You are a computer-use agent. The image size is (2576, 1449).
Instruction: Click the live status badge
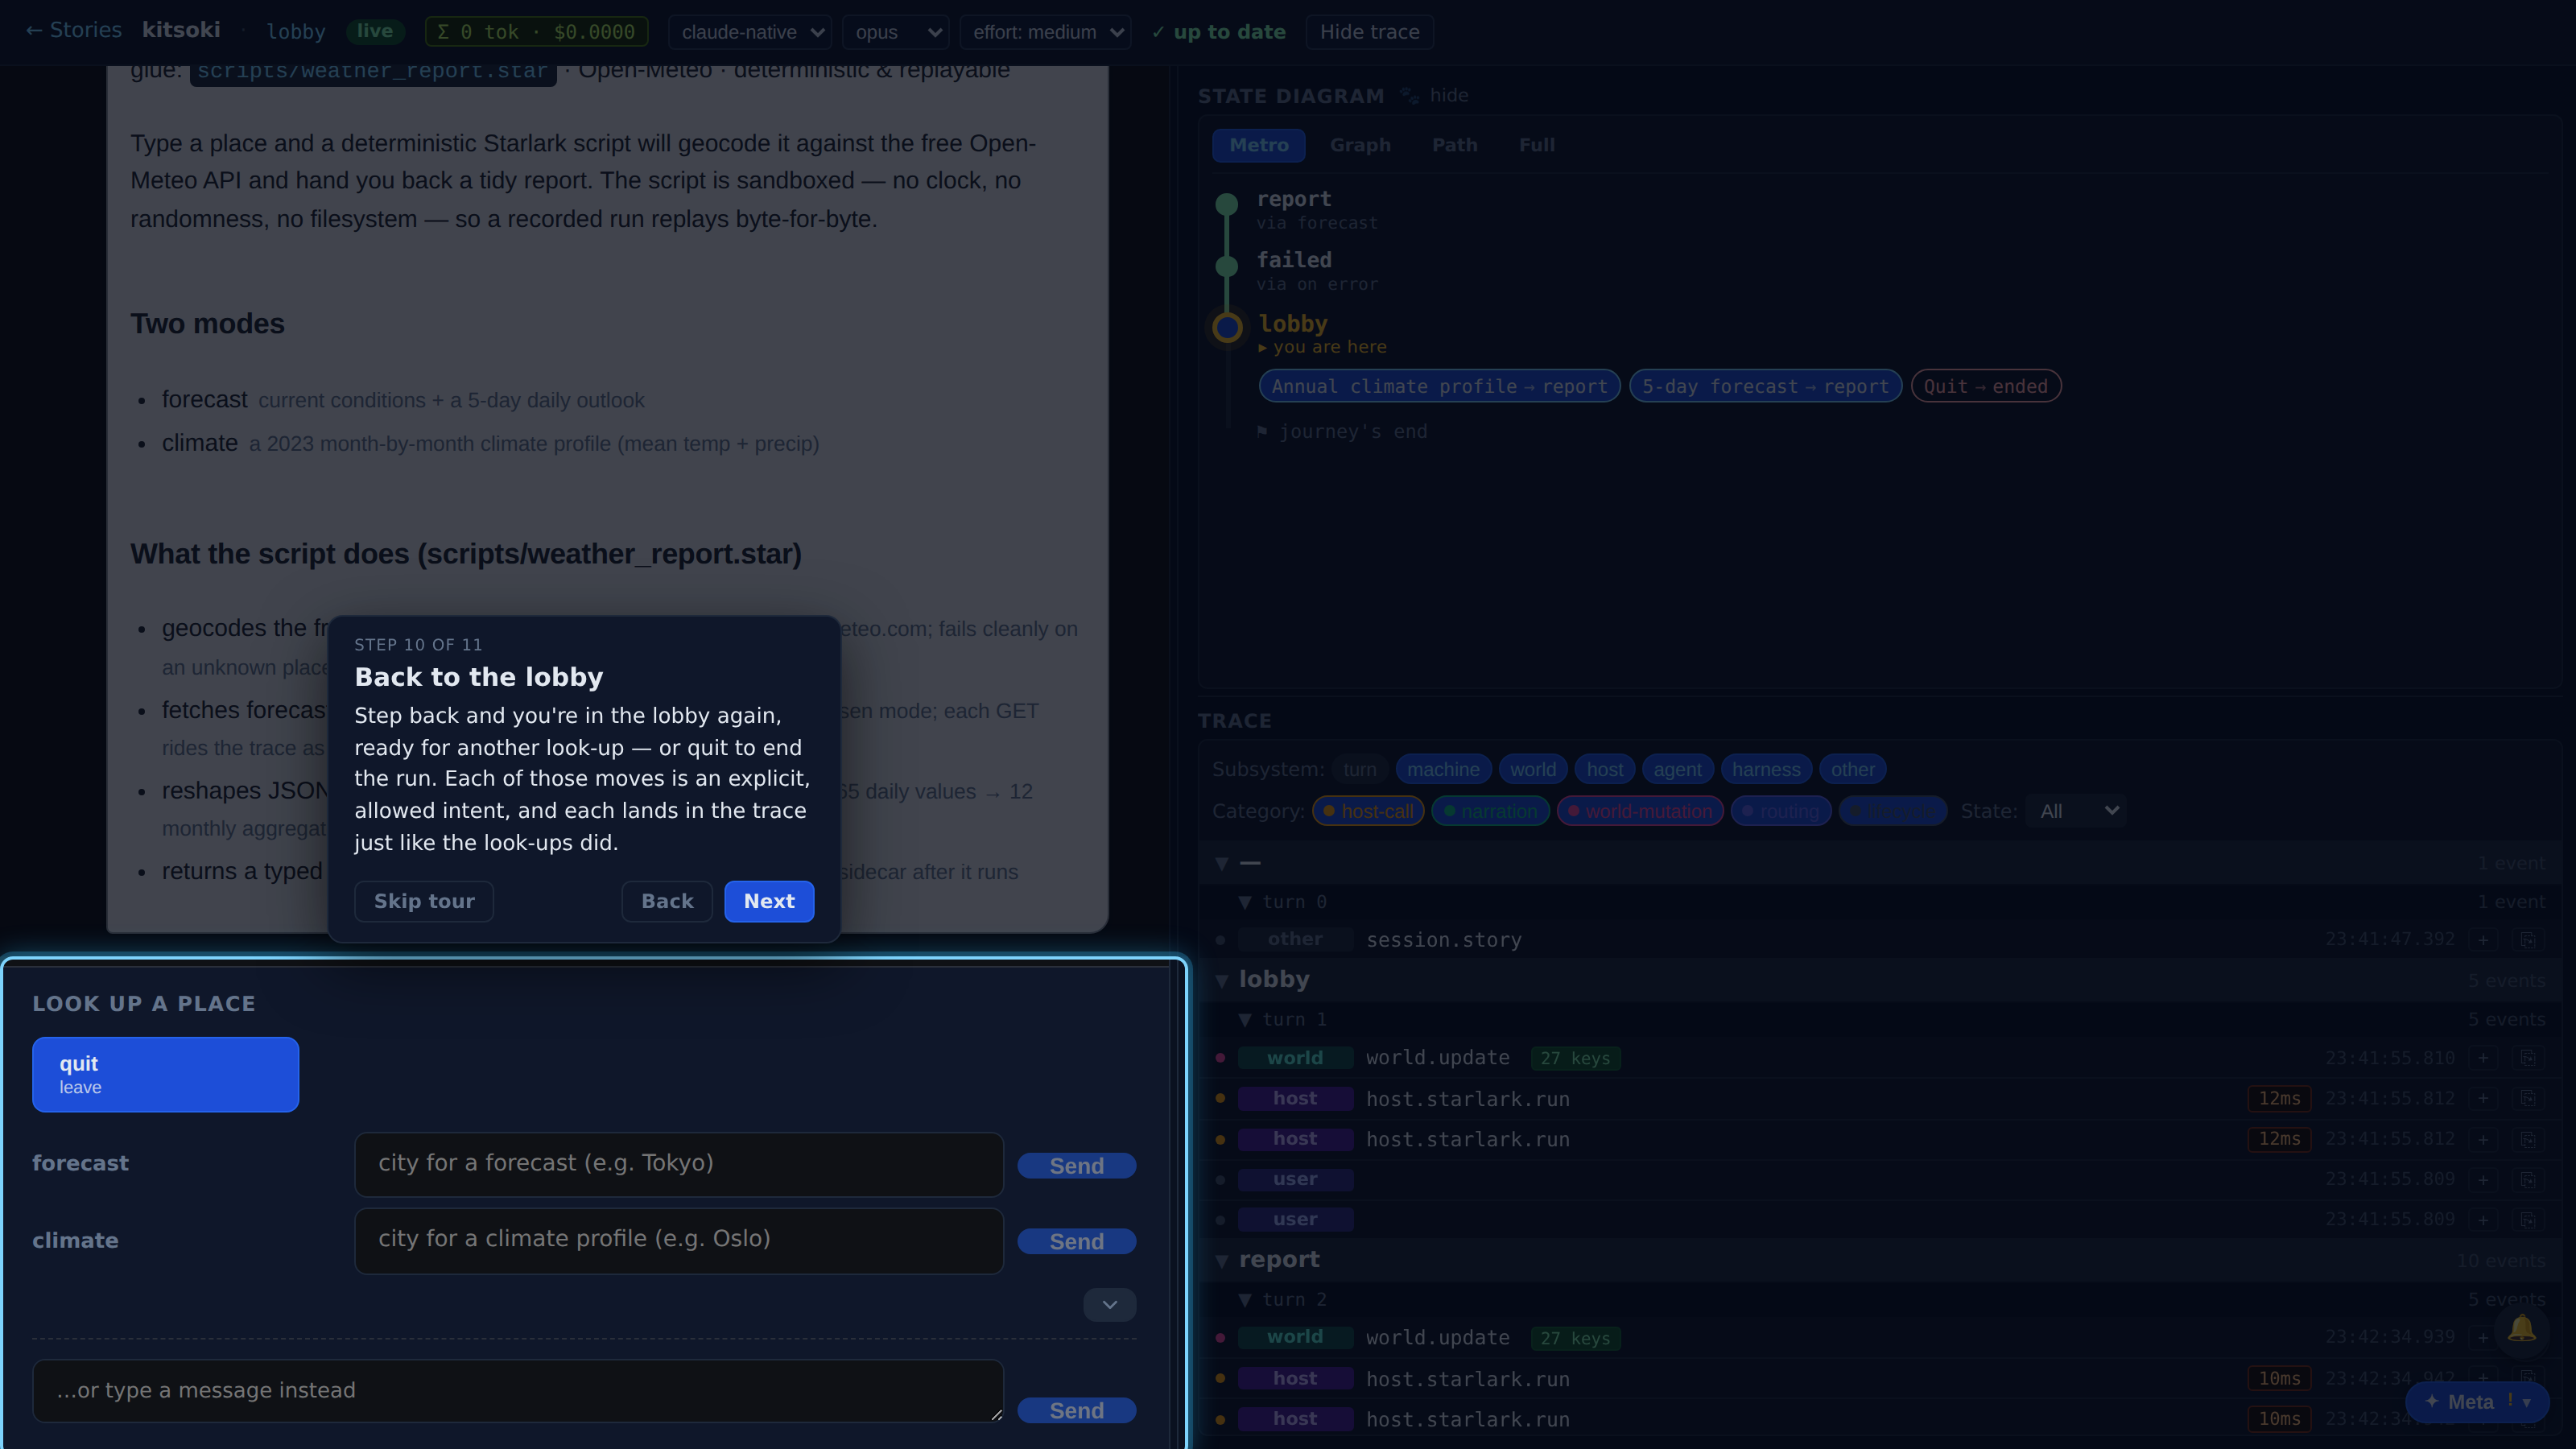pos(375,31)
